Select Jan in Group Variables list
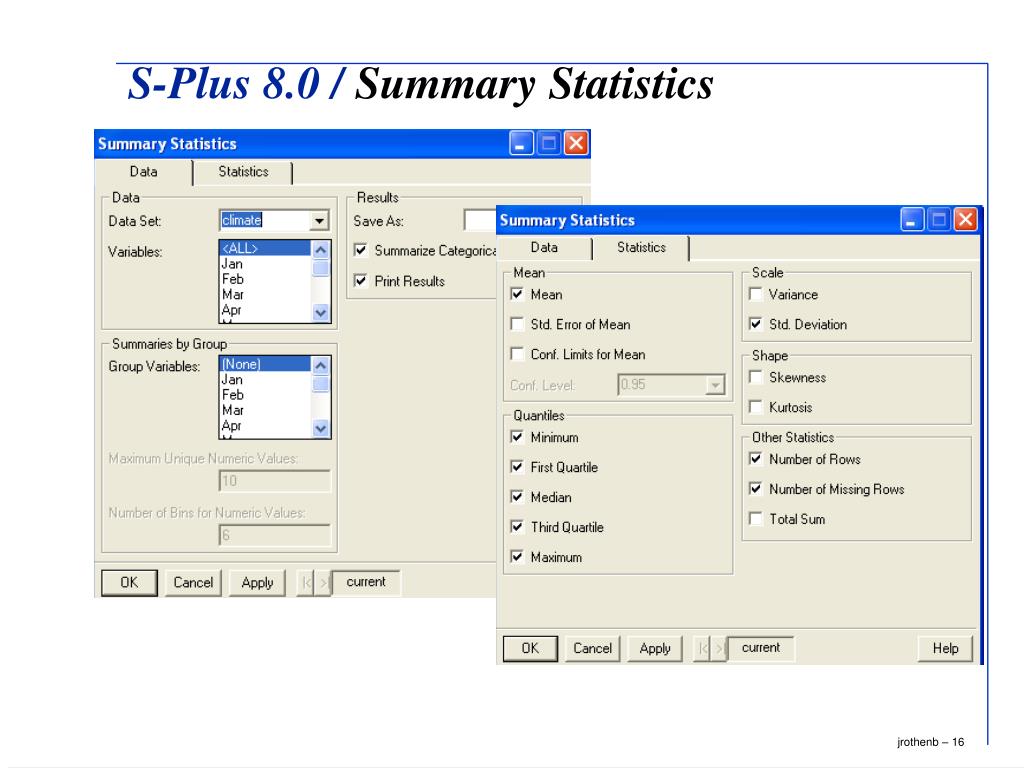 [x=265, y=379]
